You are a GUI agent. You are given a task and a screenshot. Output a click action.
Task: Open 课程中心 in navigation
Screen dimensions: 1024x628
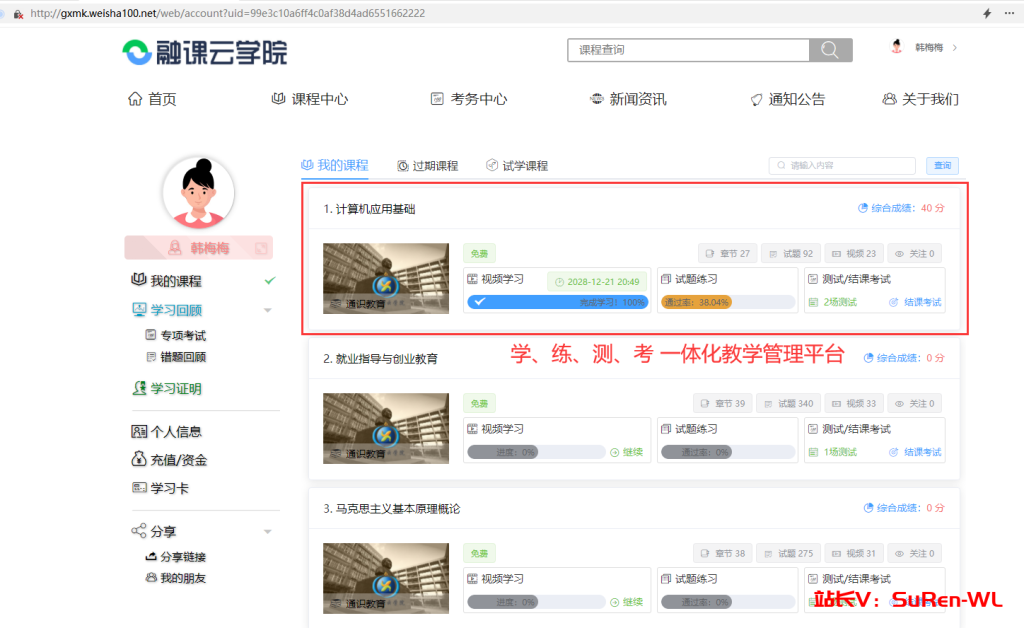[310, 99]
